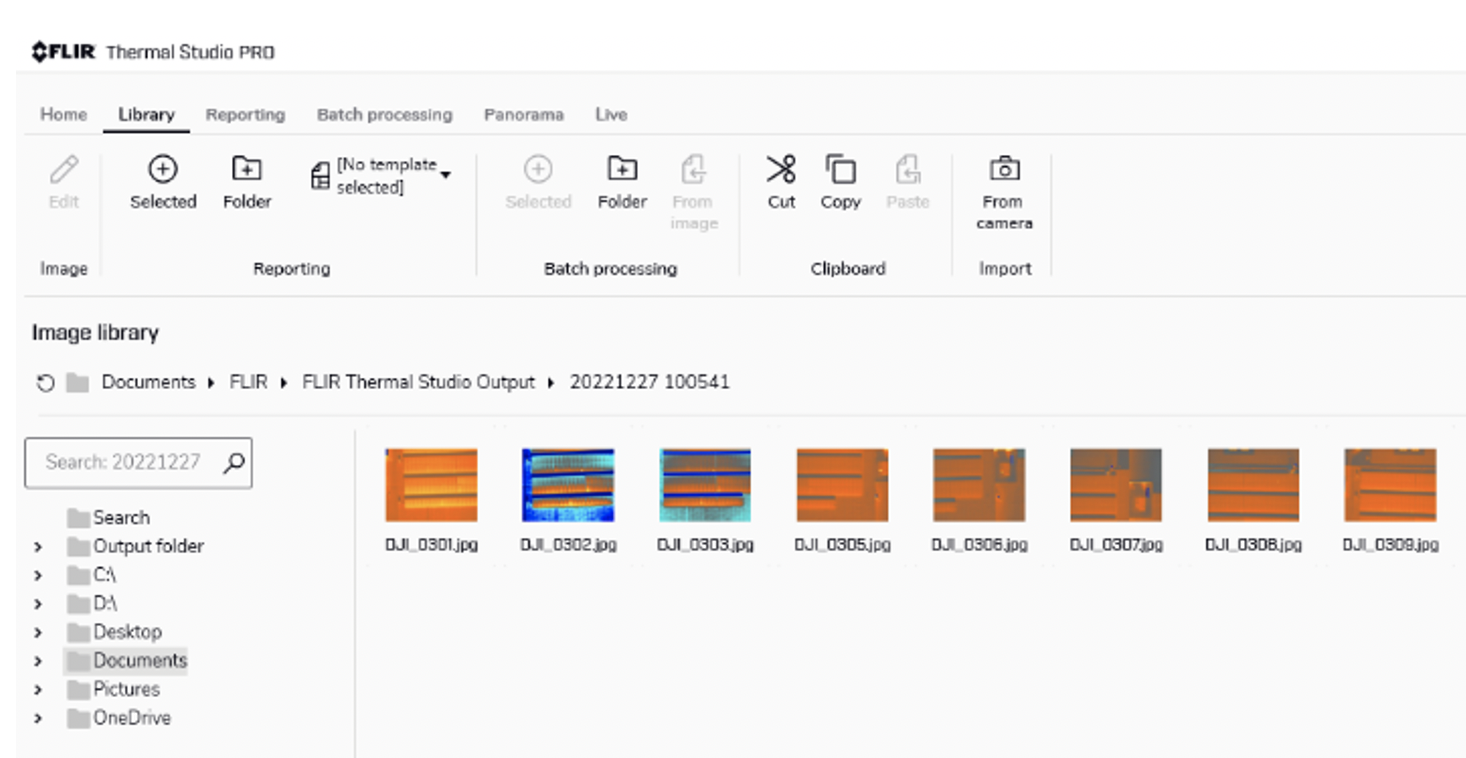Select the Pictures folder in tree
Viewport: 1466px width, 758px height.
[126, 689]
